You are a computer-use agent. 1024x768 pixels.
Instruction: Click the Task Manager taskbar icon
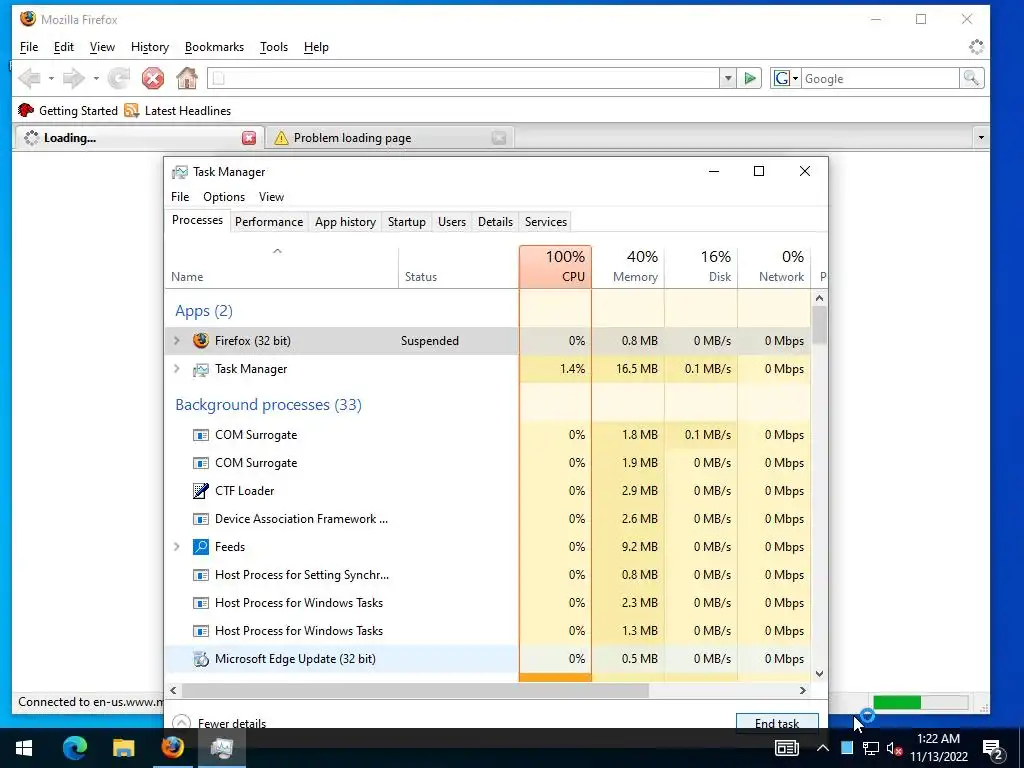[x=222, y=748]
